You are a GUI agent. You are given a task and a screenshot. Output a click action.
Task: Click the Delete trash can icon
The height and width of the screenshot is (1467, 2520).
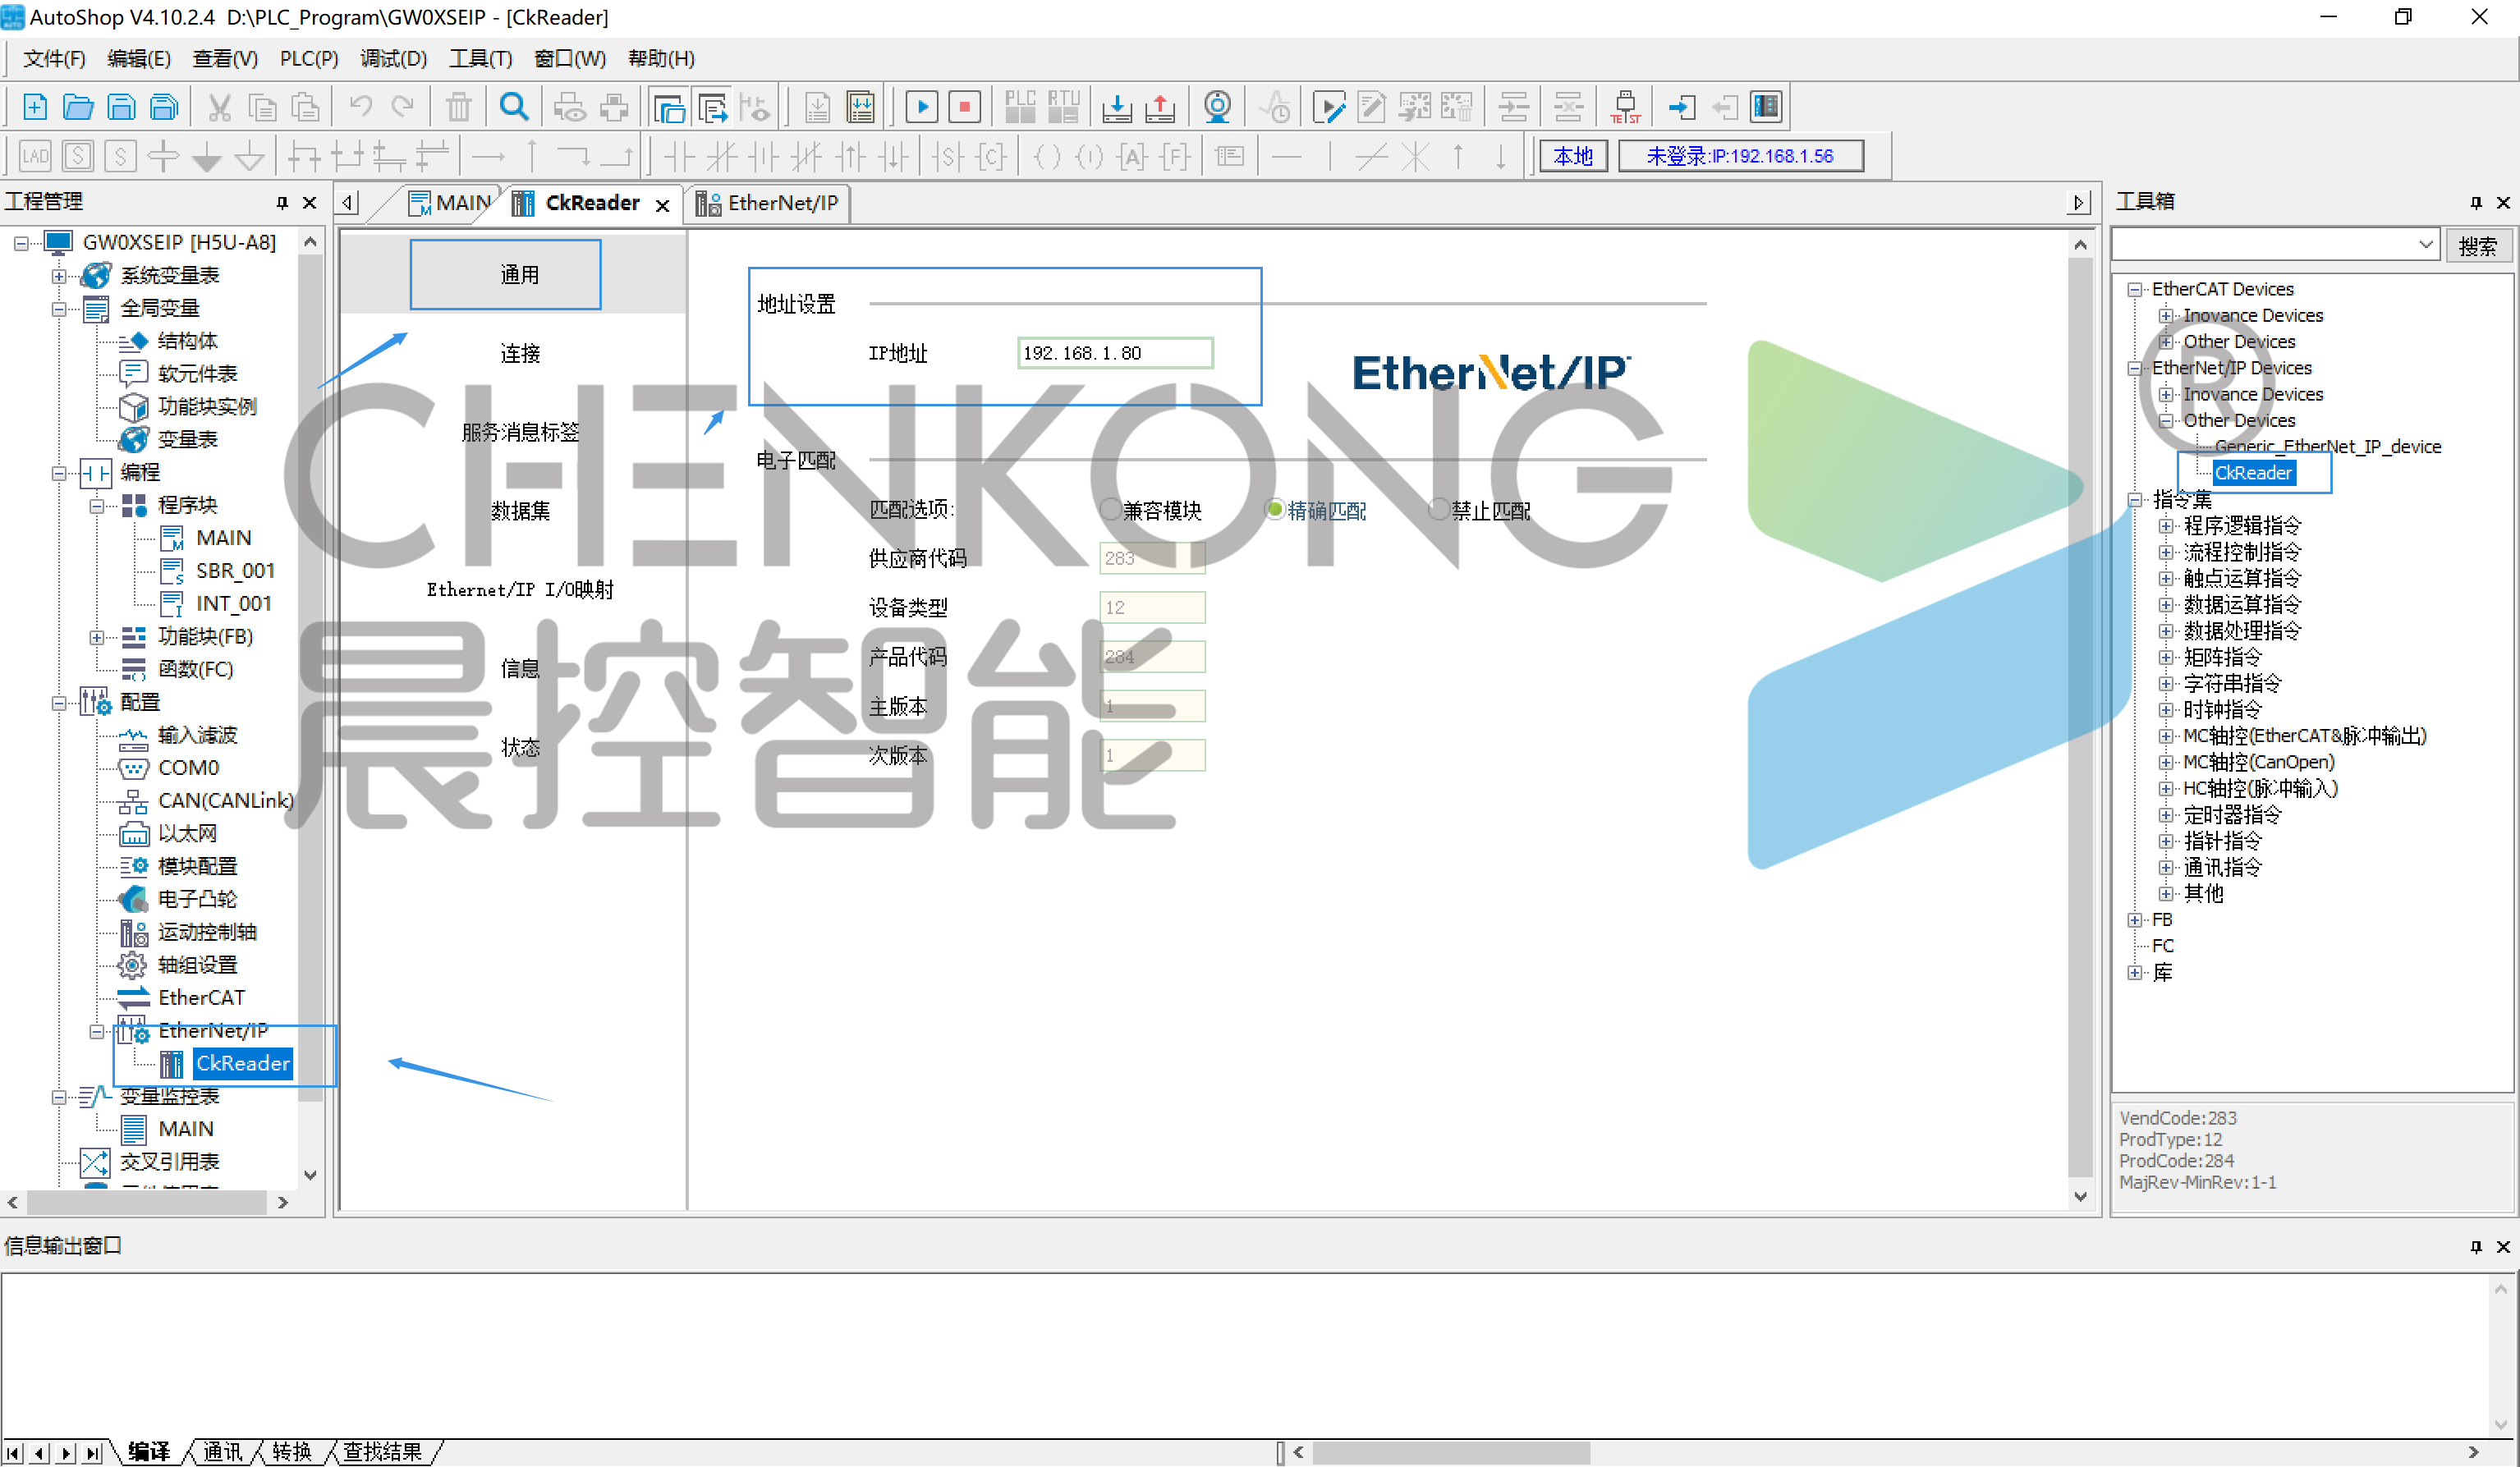click(458, 107)
